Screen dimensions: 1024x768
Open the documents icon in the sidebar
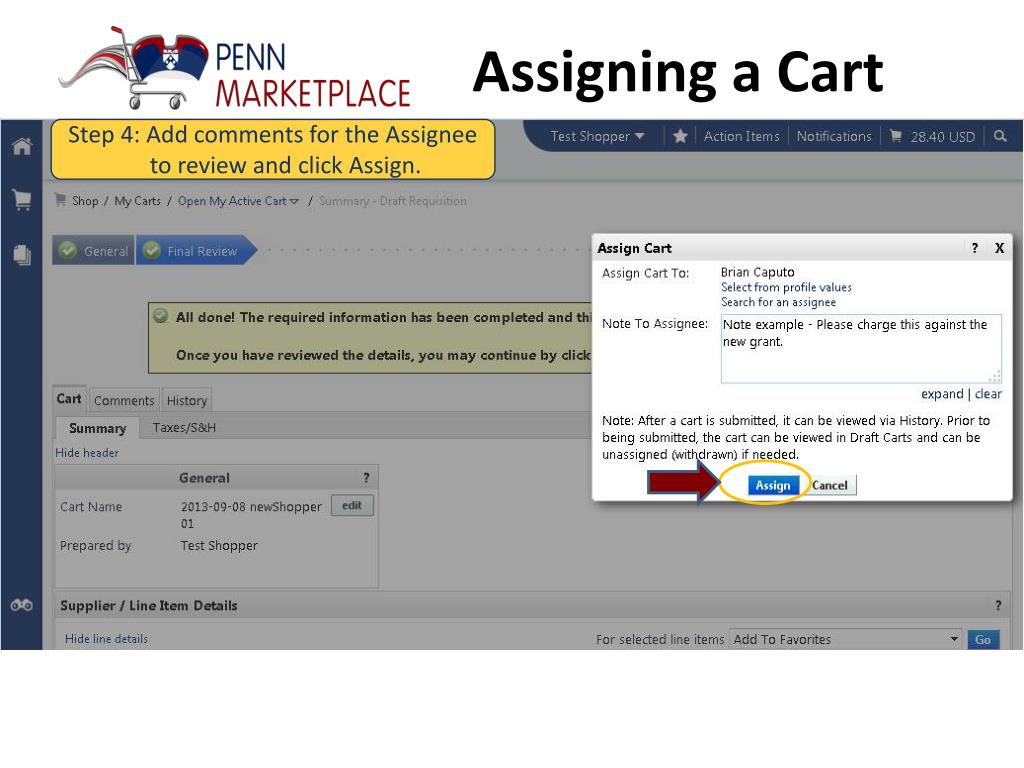click(22, 255)
